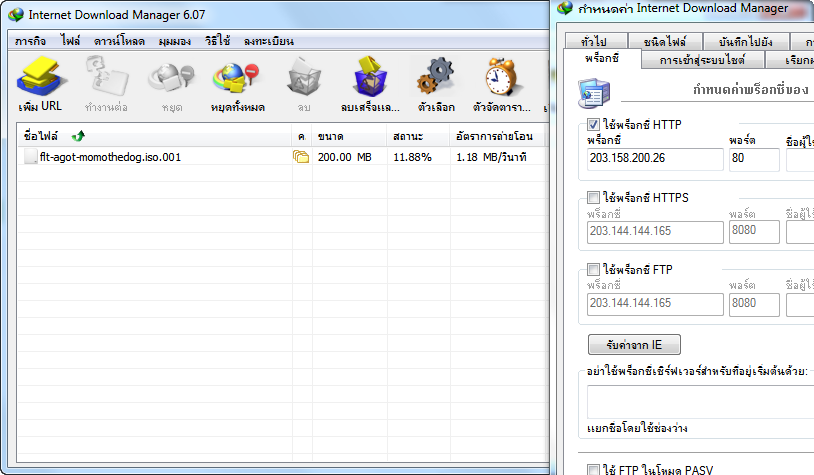The height and width of the screenshot is (475, 814).
Task: Open the ลงทะเบียน (Registration) menu
Action: pyautogui.click(x=269, y=40)
